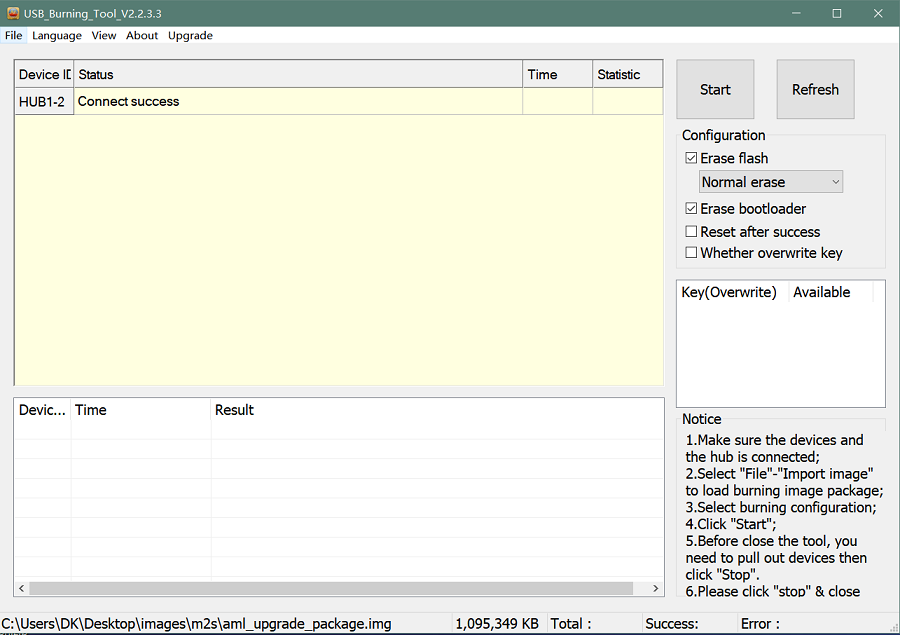Select the HUB1-2 device row
Image resolution: width=900 pixels, height=635 pixels.
click(44, 101)
